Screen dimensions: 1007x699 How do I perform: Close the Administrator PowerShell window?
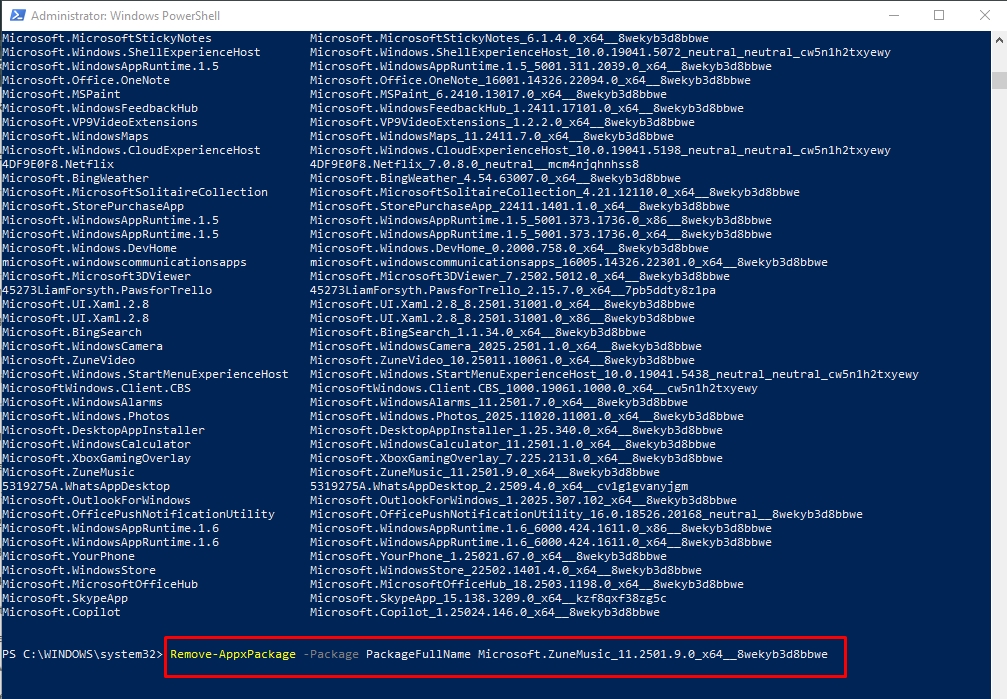(x=985, y=15)
